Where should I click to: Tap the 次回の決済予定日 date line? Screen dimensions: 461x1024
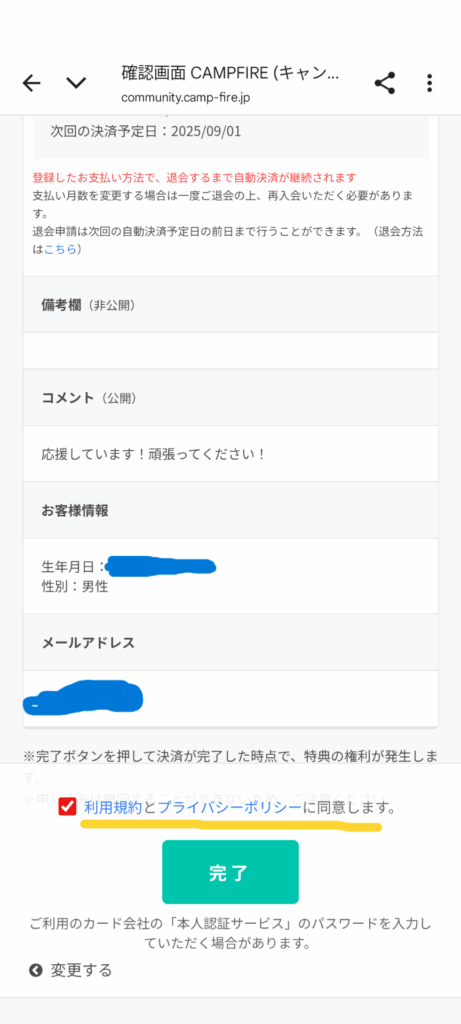coord(146,131)
